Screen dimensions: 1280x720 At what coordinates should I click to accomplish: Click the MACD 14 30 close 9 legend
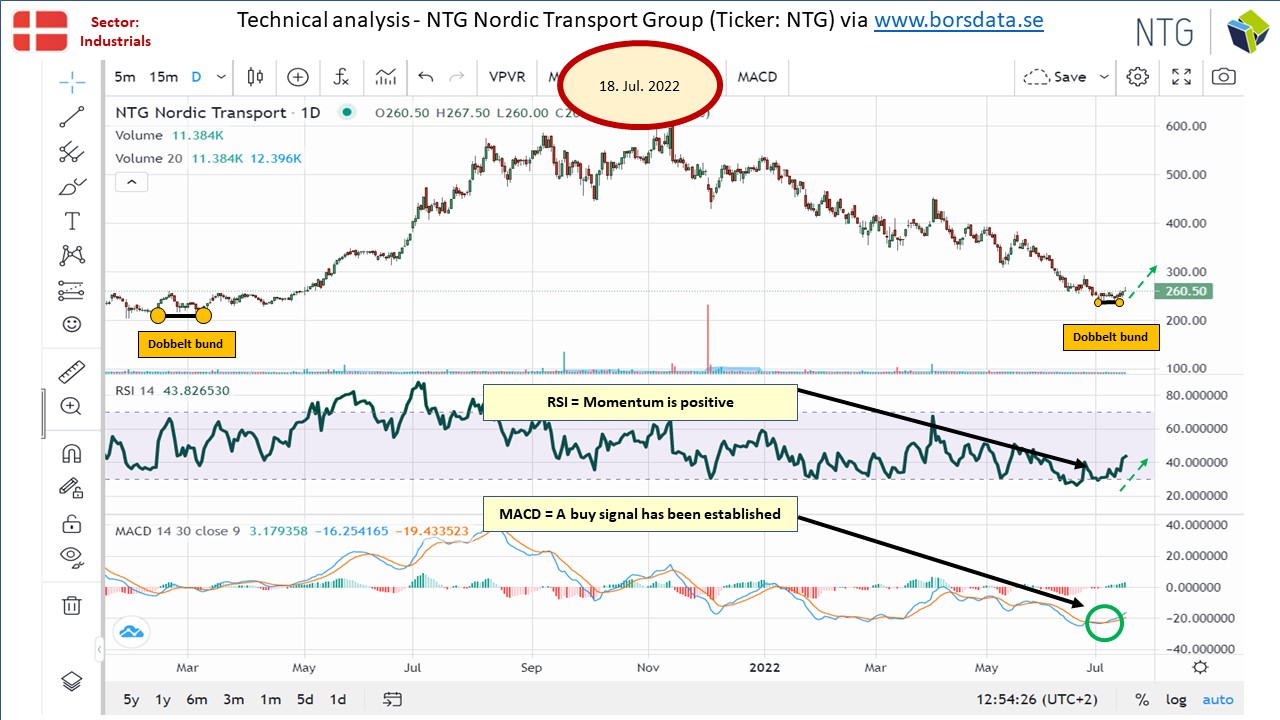pos(177,530)
